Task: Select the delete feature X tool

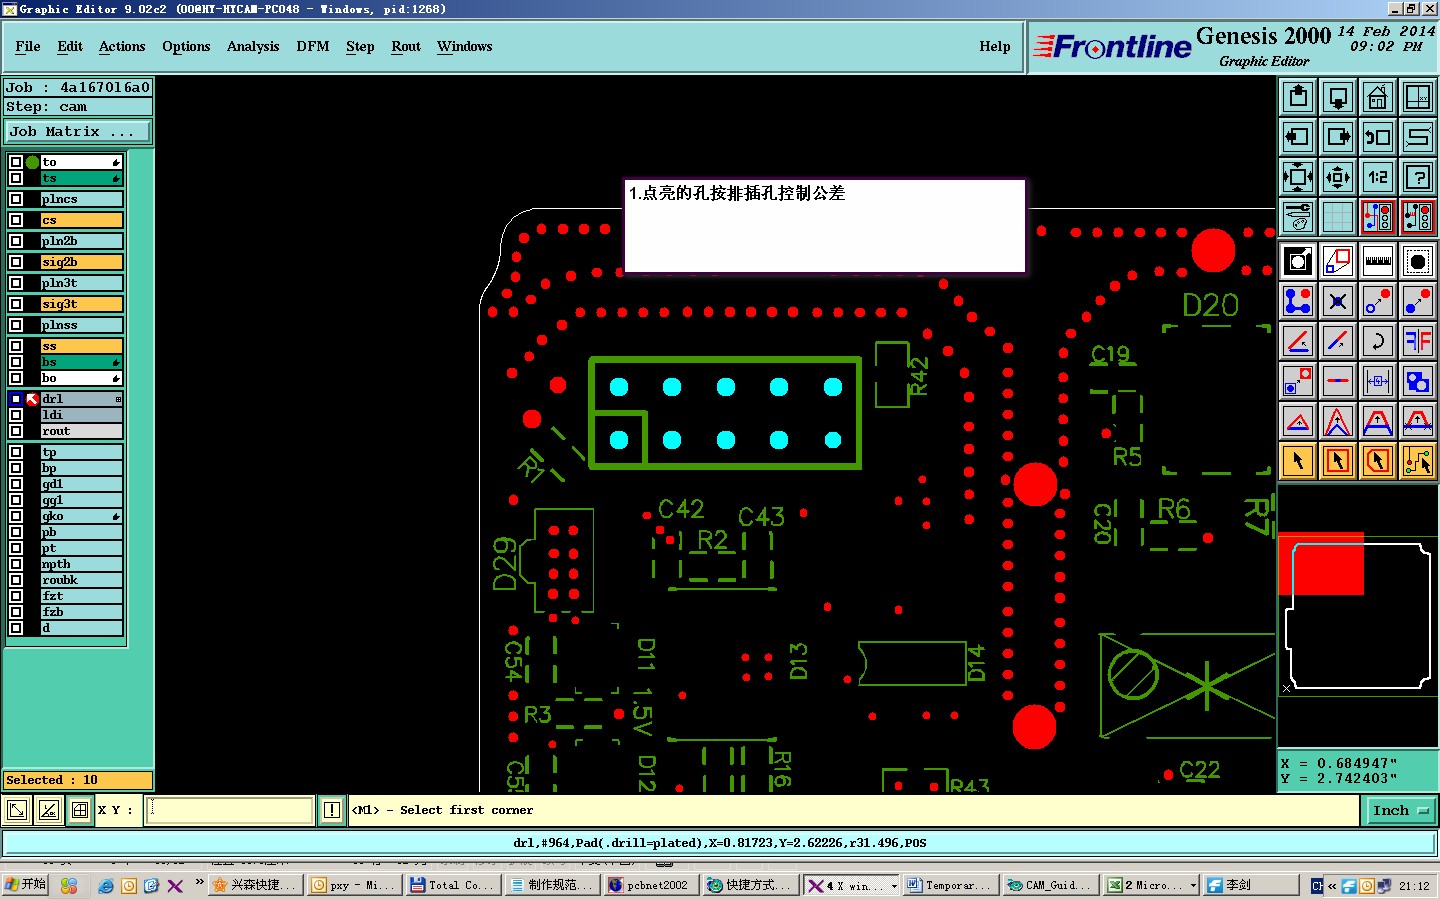Action: [1338, 301]
